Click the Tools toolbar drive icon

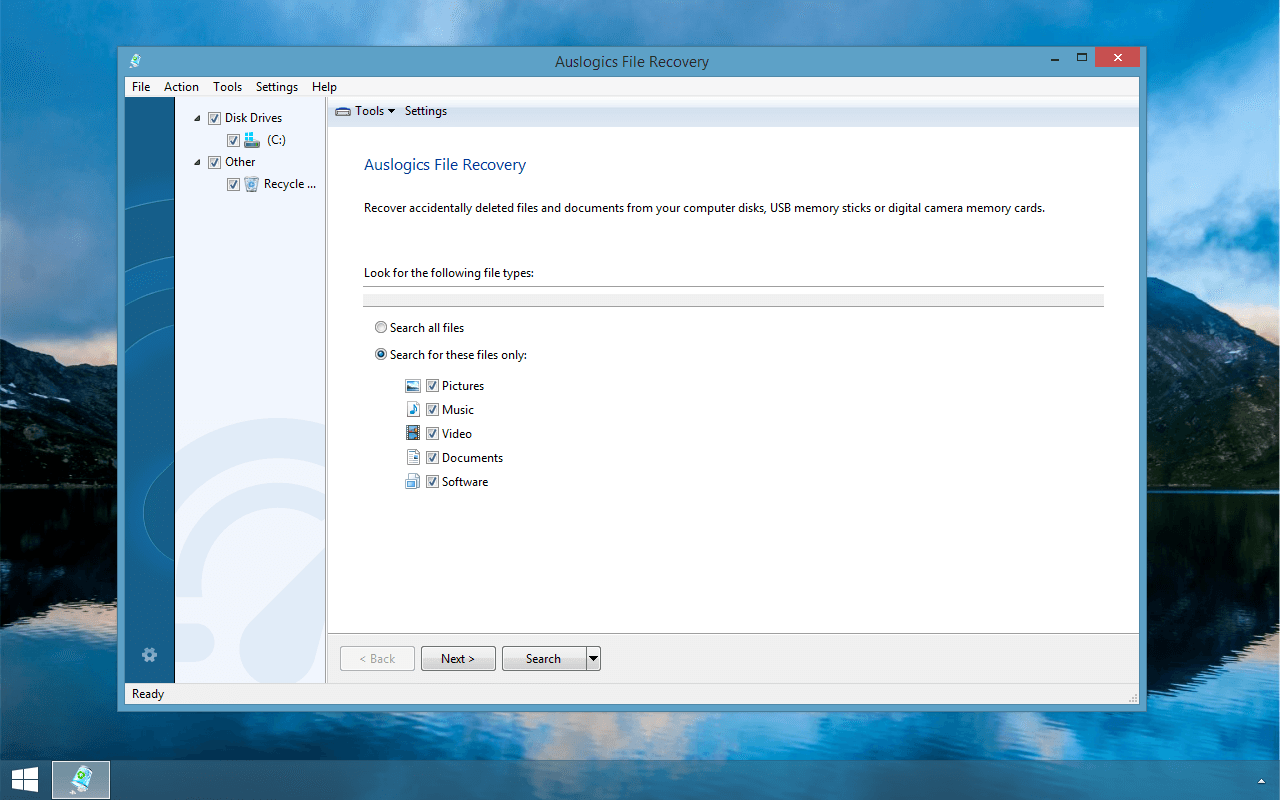[x=343, y=111]
